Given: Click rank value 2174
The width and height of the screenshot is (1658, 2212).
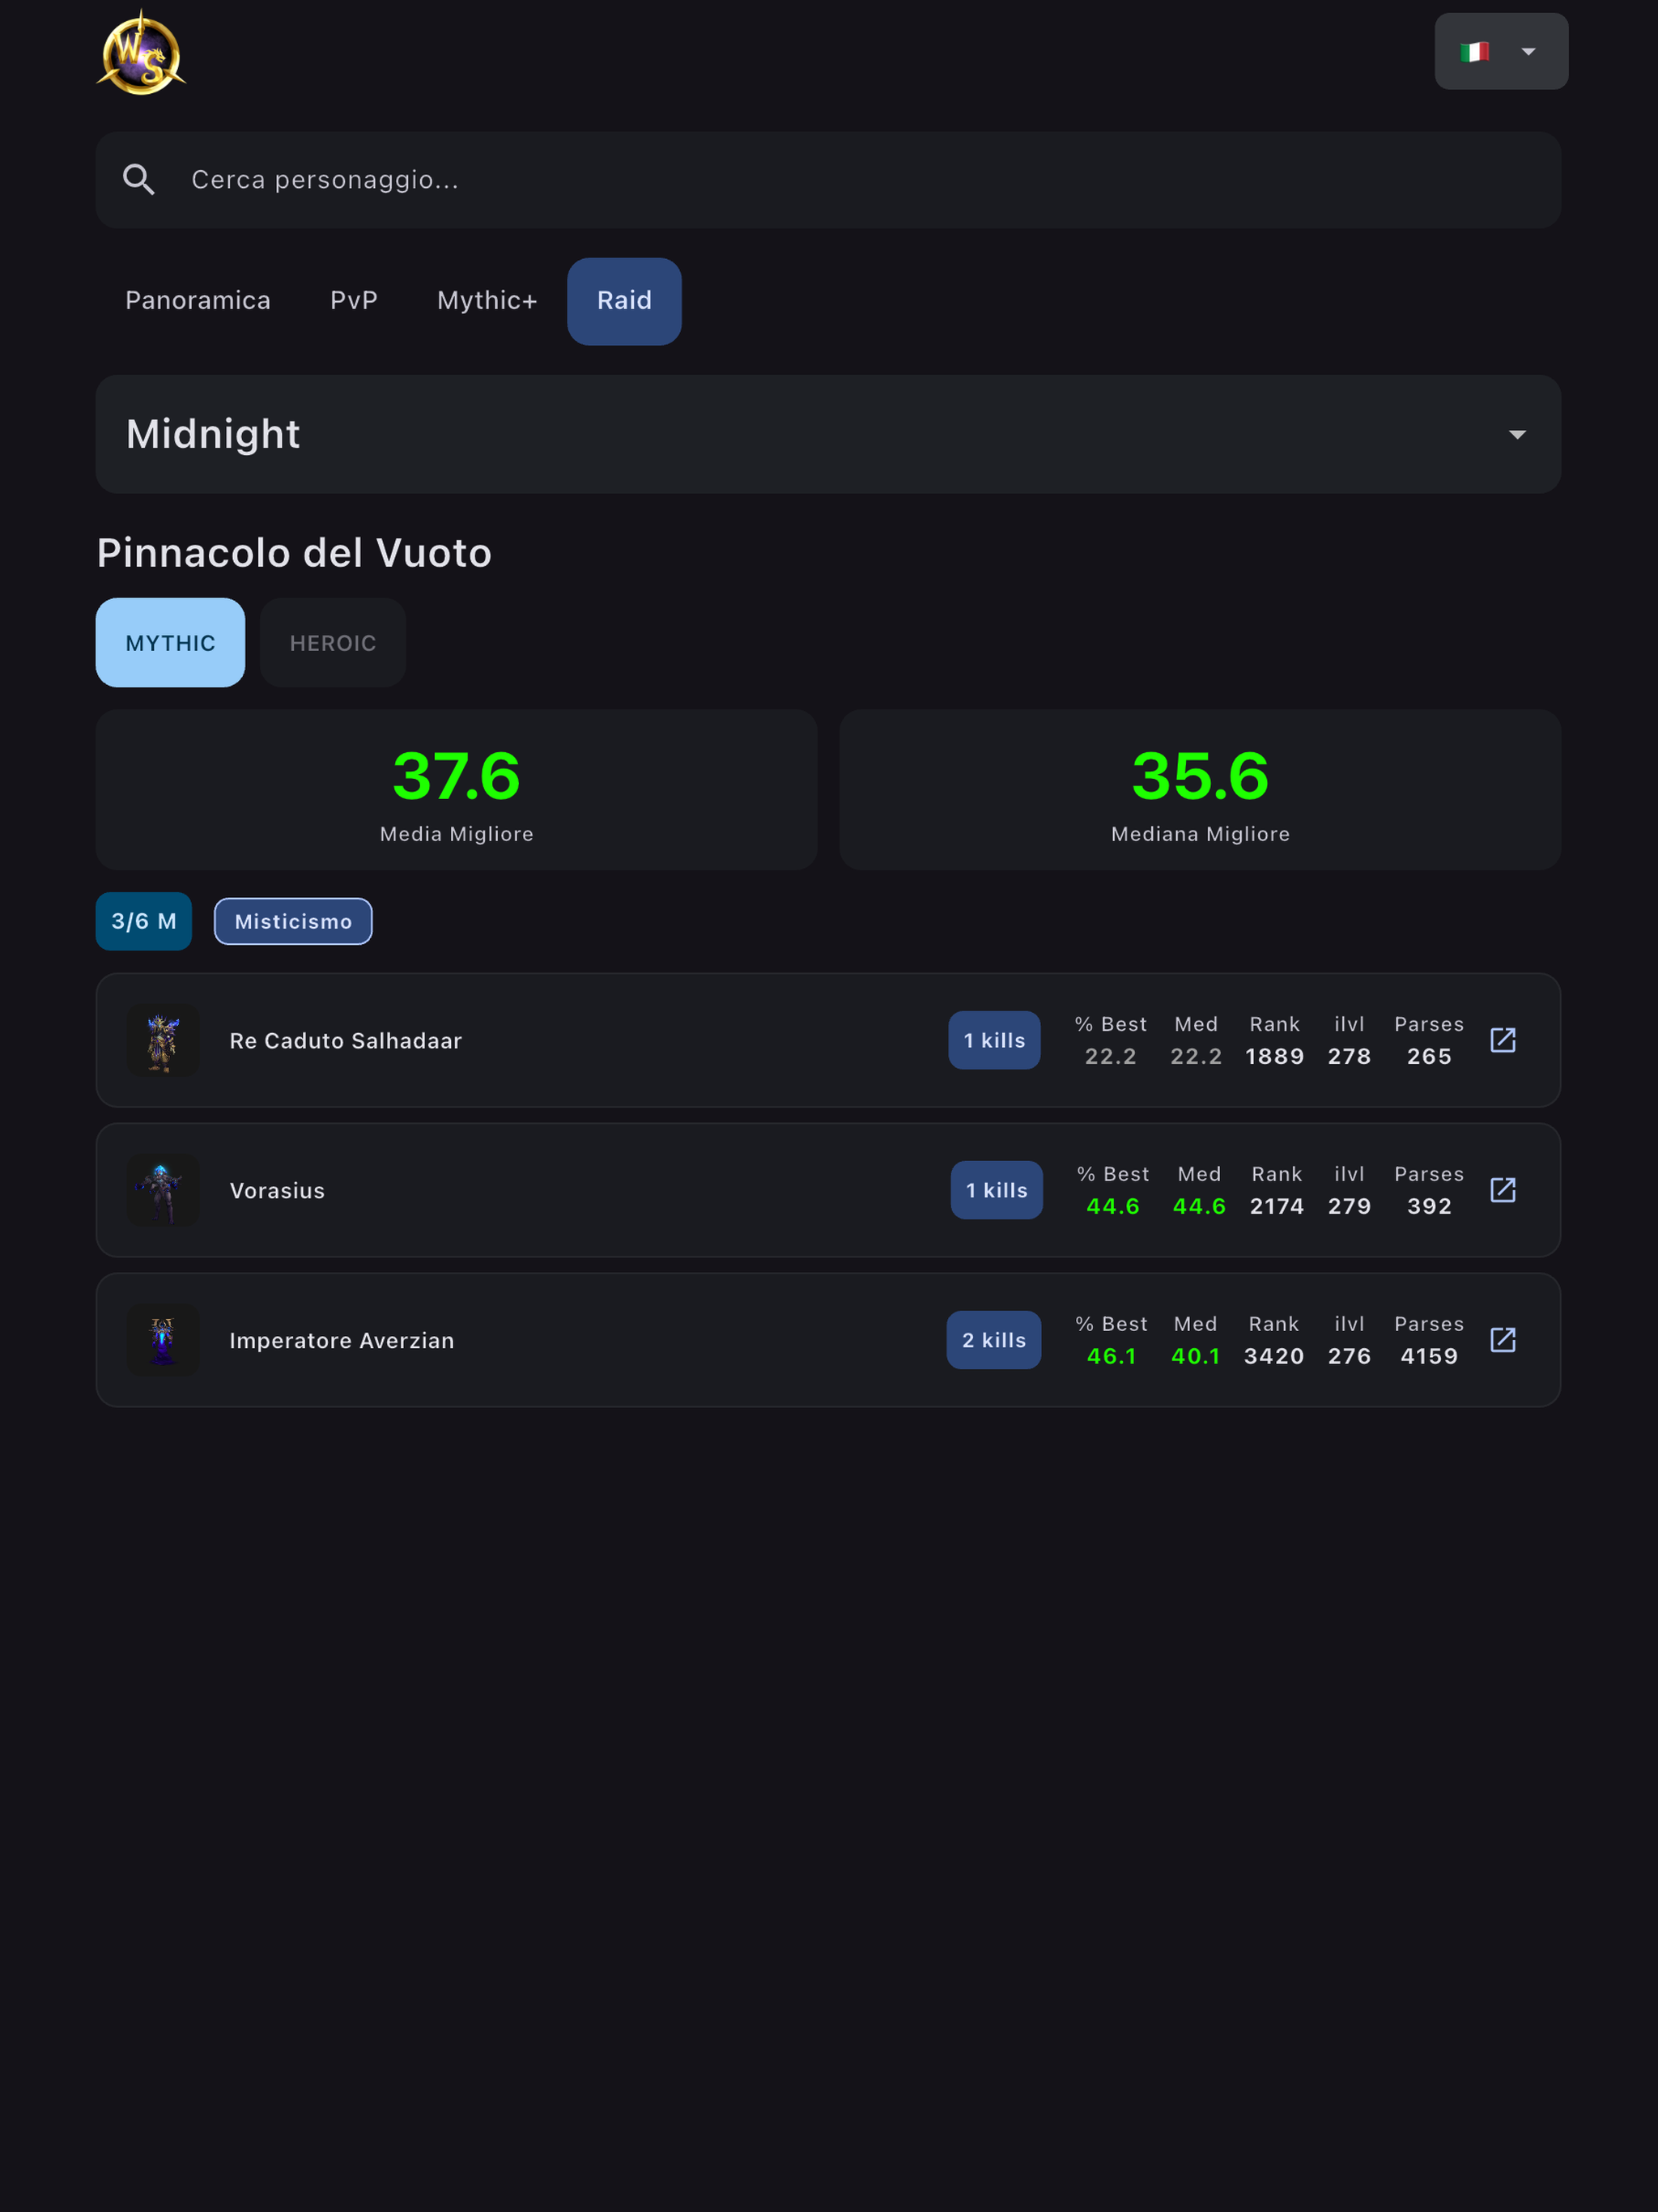Looking at the screenshot, I should point(1276,1206).
